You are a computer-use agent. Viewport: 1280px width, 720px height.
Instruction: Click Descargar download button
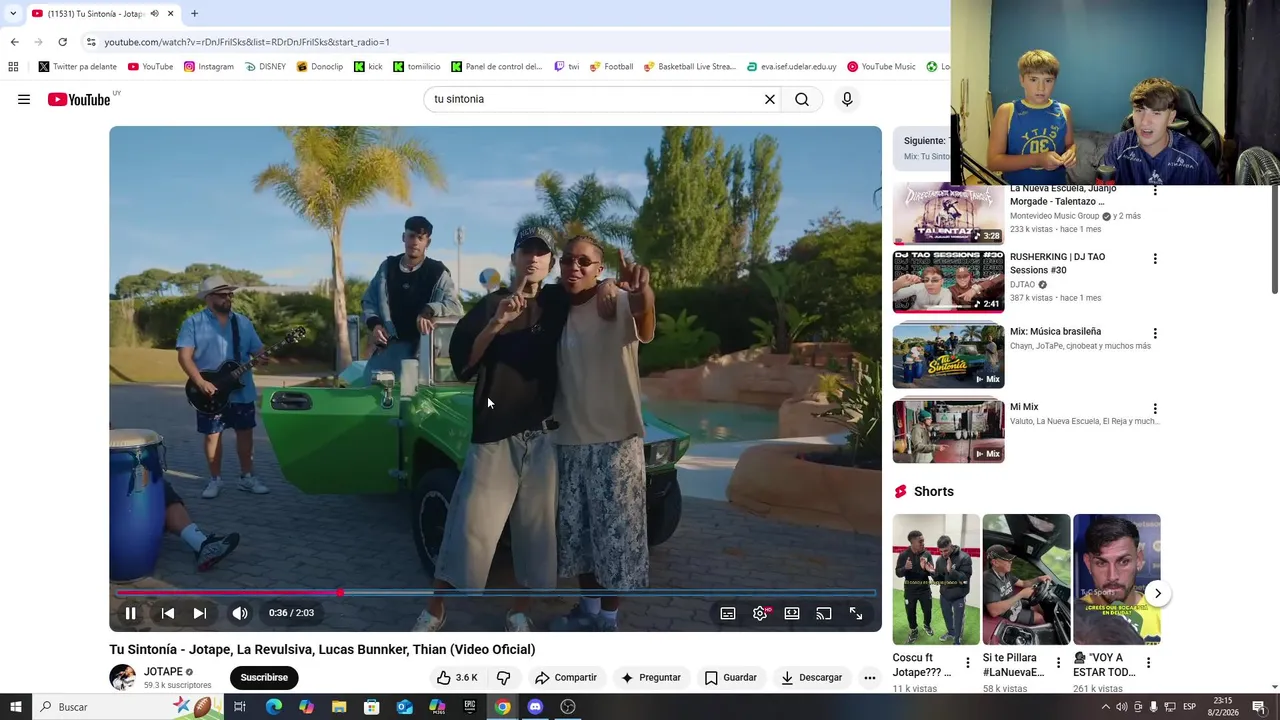(811, 677)
